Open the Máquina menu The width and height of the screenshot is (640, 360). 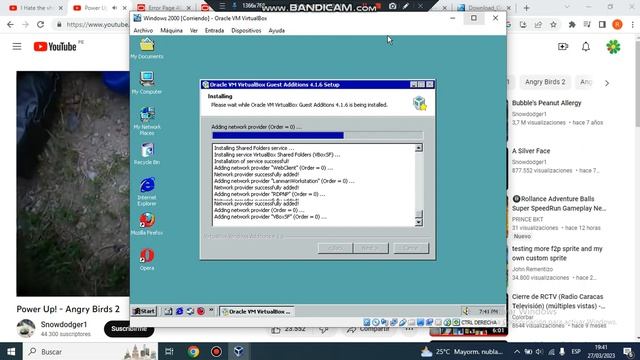click(x=171, y=31)
